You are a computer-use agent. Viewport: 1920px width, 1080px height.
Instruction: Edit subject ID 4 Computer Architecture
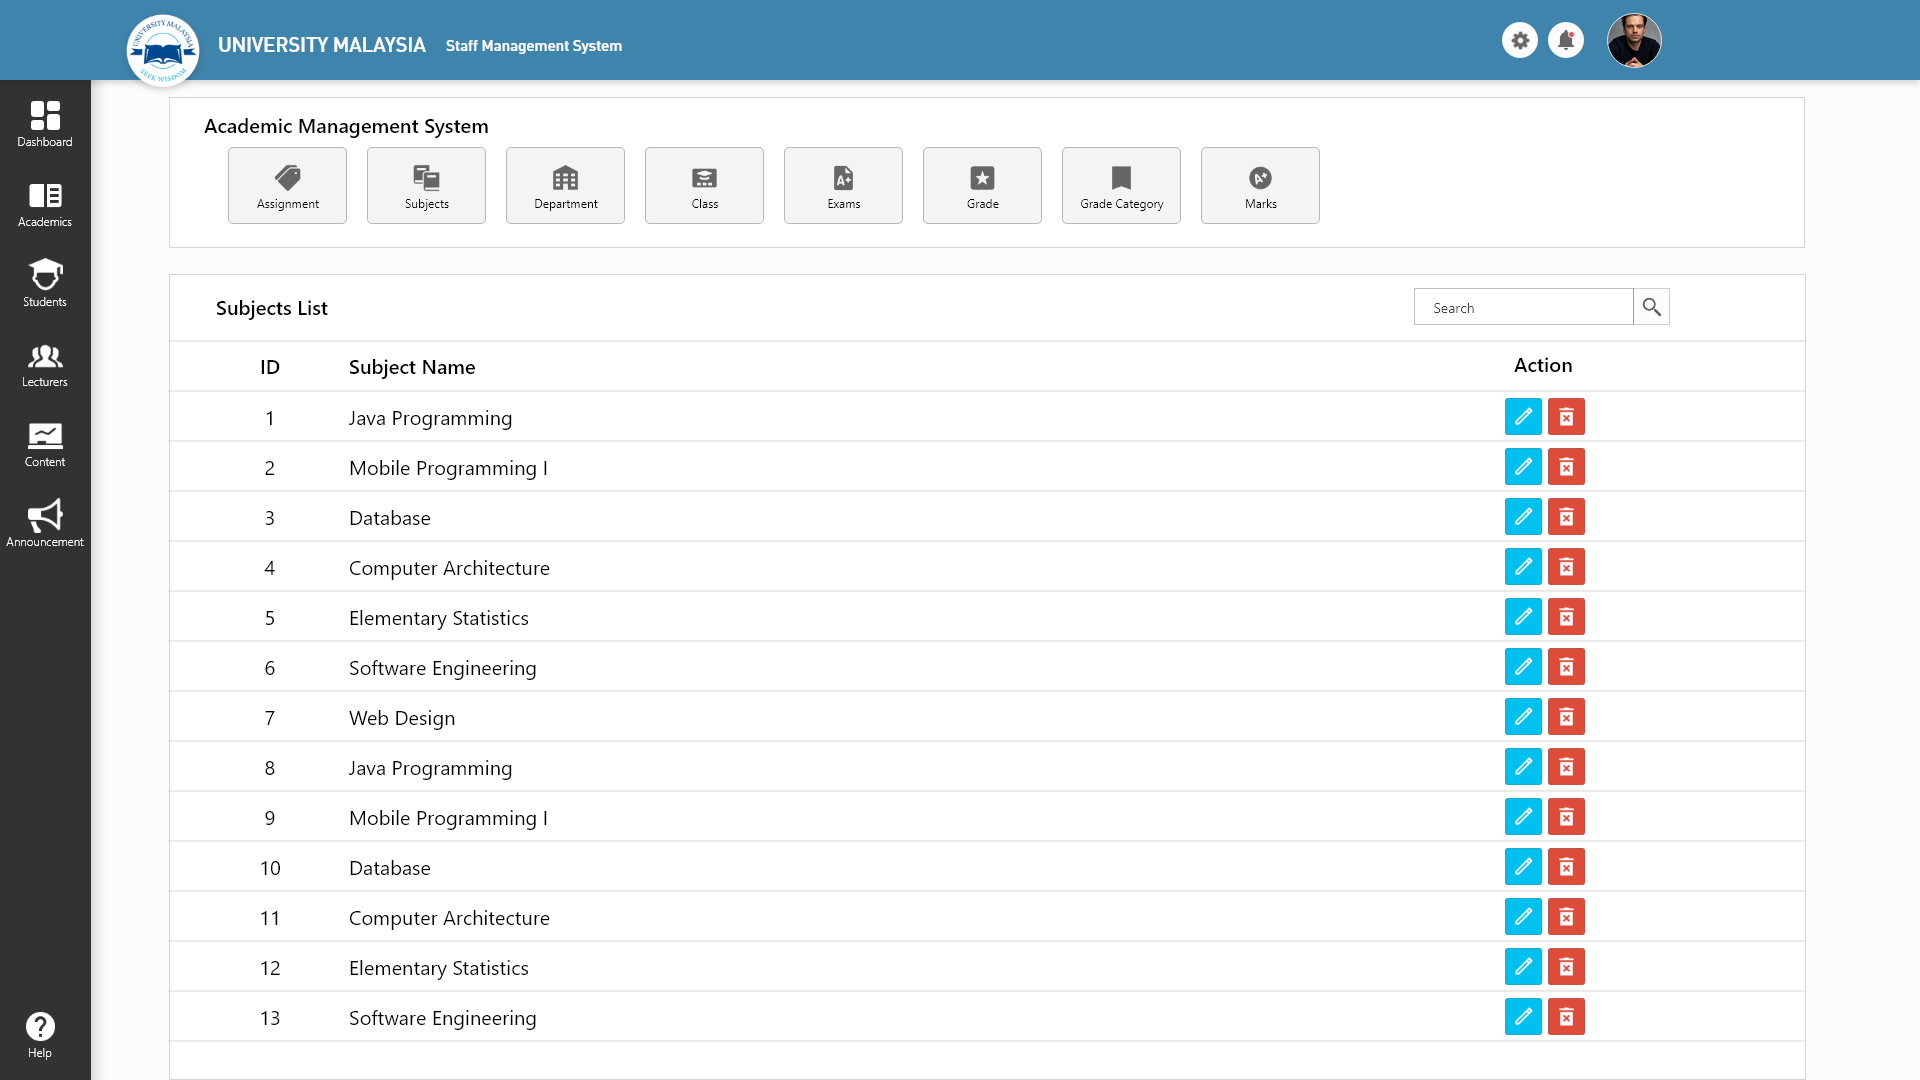tap(1523, 567)
